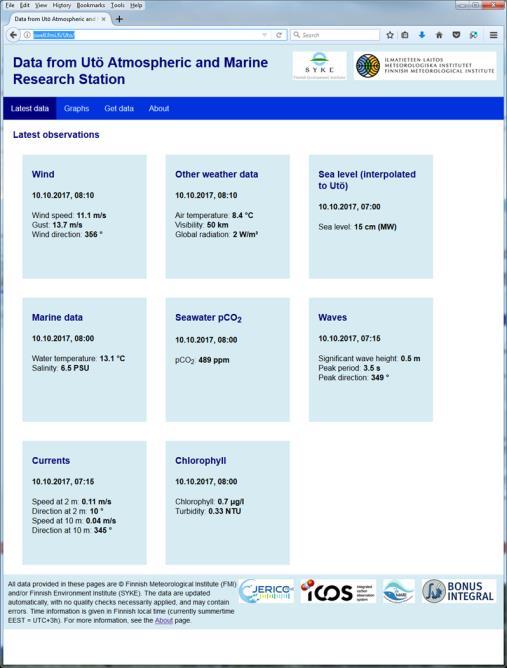The width and height of the screenshot is (507, 668).
Task: Open a new tab with plus button
Action: pos(119,19)
